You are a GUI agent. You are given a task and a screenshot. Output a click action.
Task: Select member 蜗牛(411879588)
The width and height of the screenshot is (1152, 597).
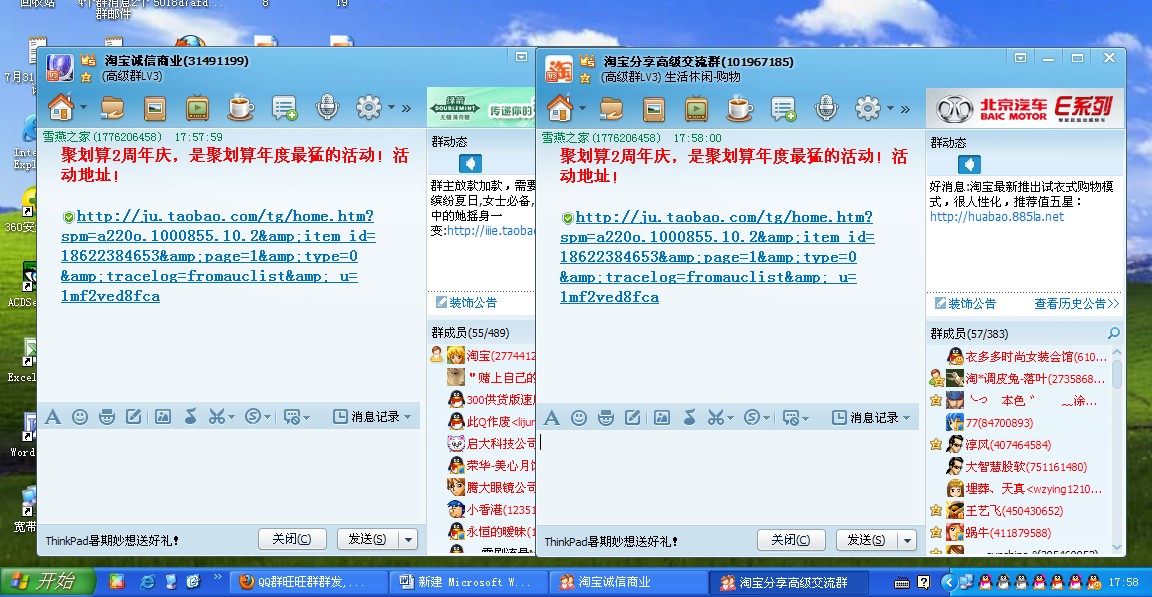pos(1008,533)
